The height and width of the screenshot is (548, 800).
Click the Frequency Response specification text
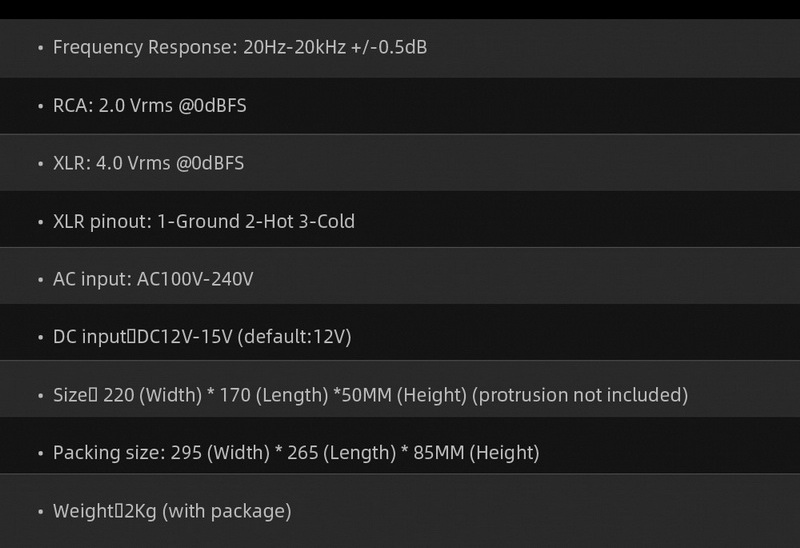click(x=240, y=47)
